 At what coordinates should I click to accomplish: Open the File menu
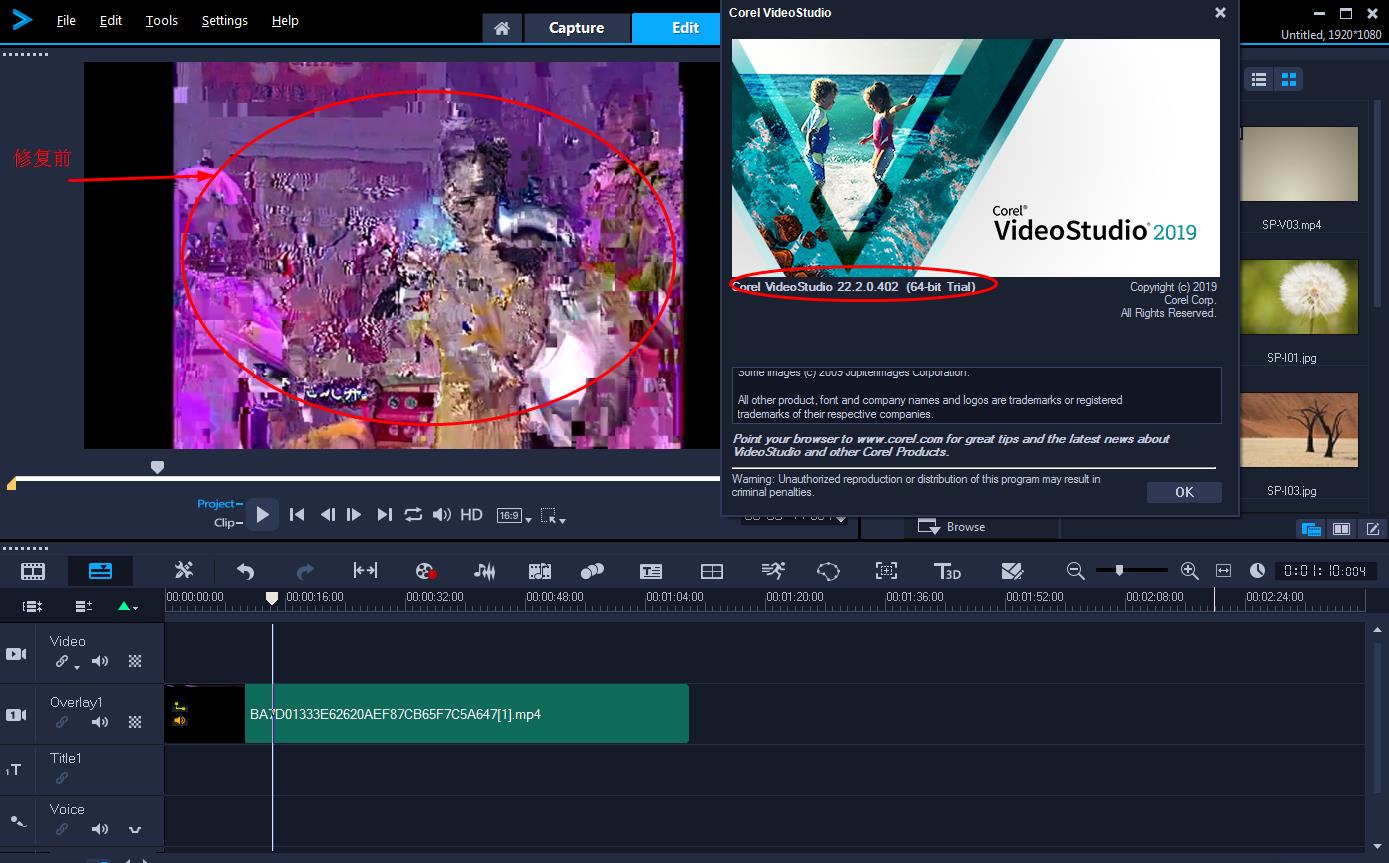pos(66,20)
